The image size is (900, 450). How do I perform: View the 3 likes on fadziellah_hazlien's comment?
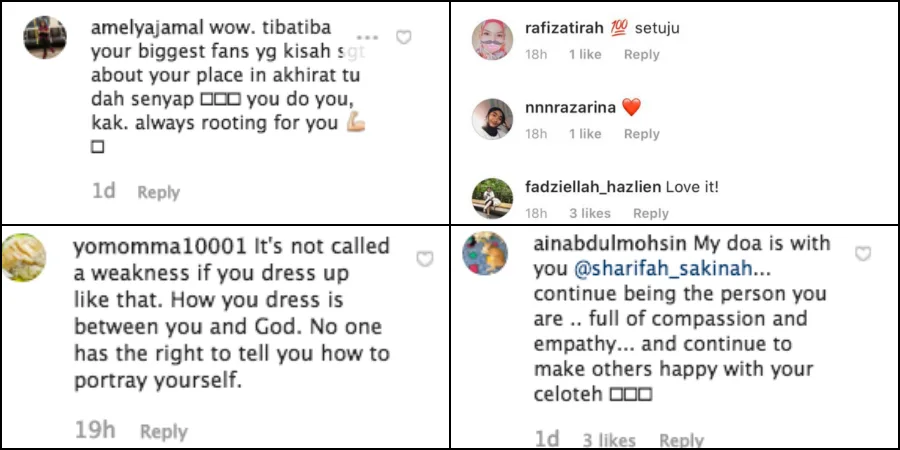590,213
